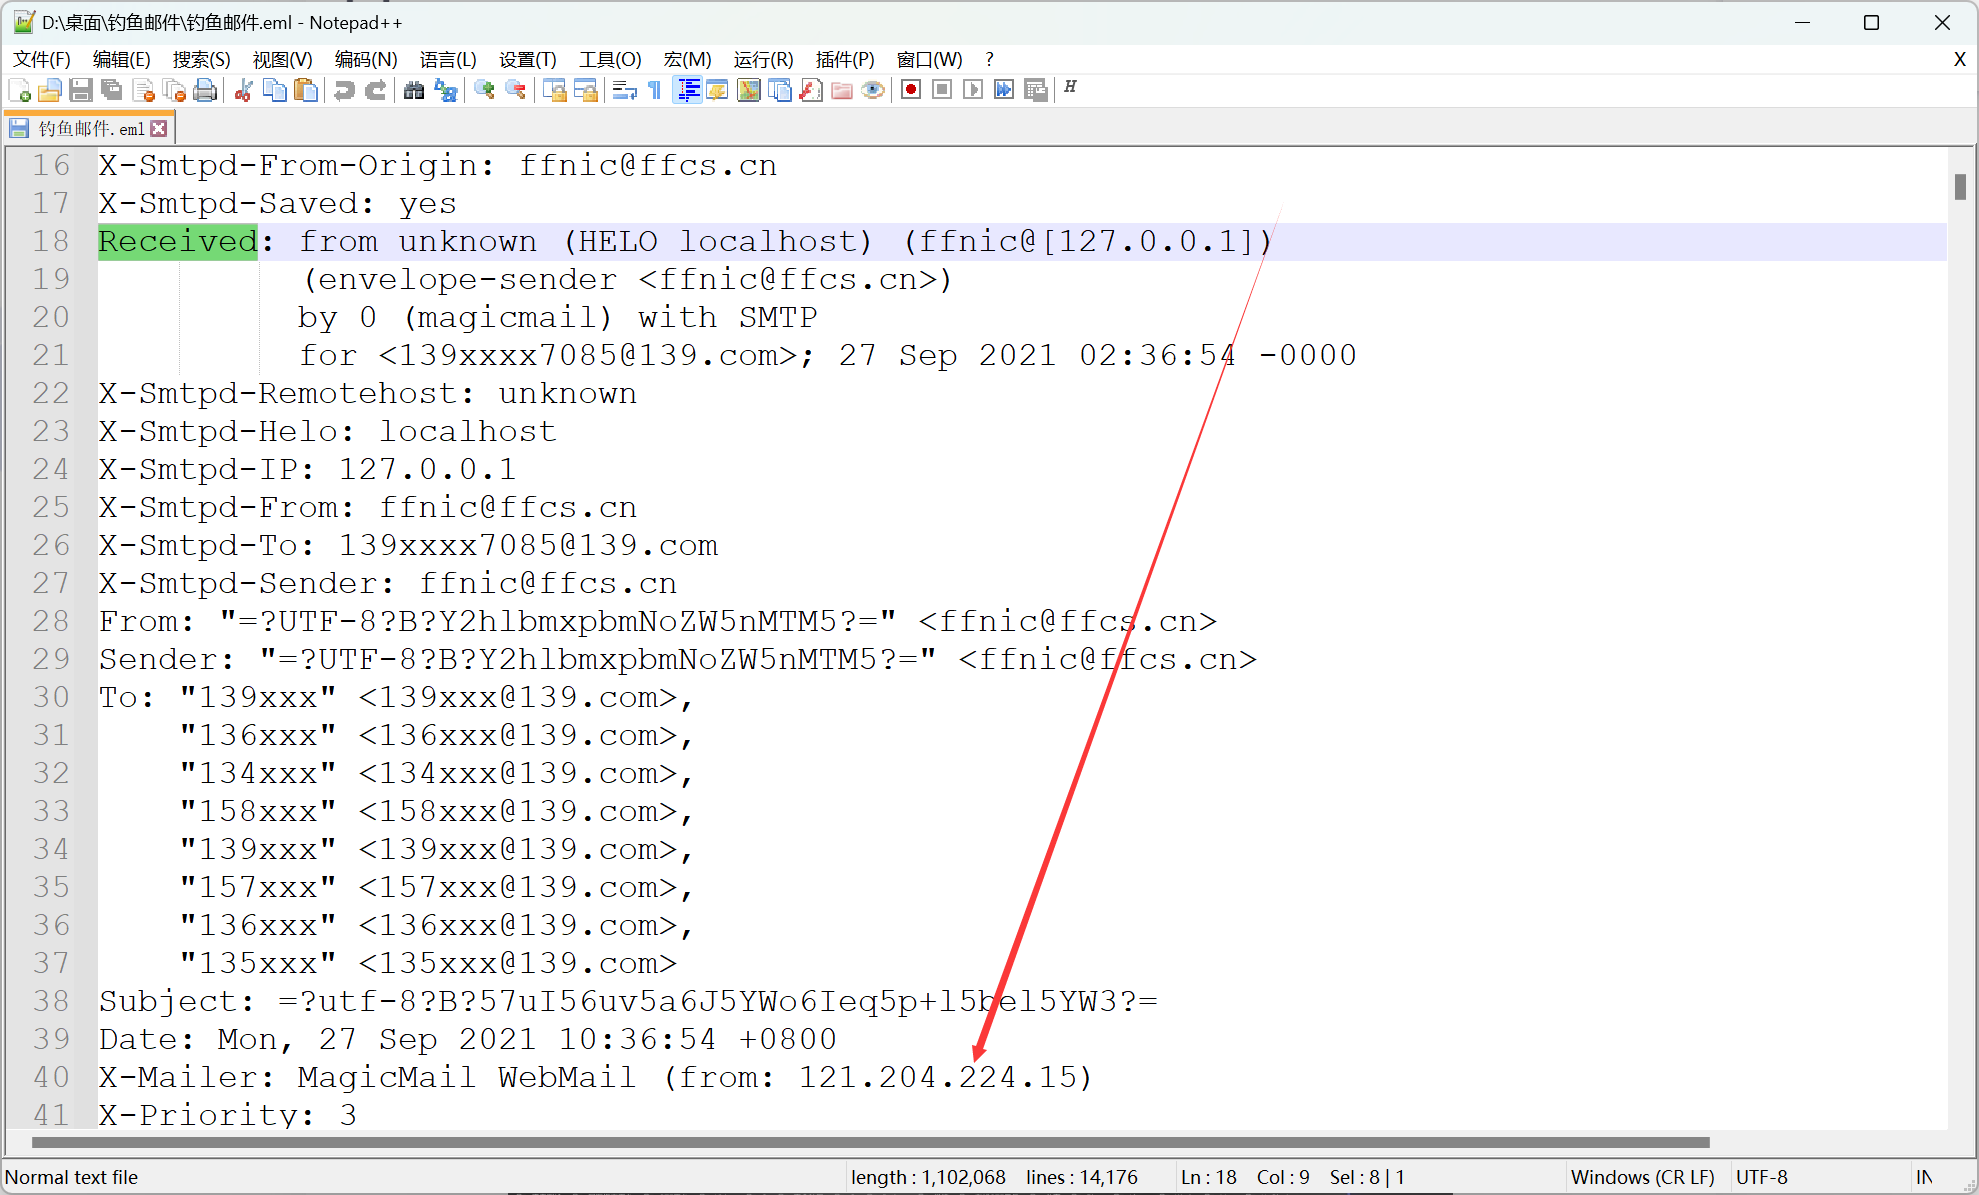1979x1195 pixels.
Task: Click the Zoom in magnifier icon
Action: [485, 91]
